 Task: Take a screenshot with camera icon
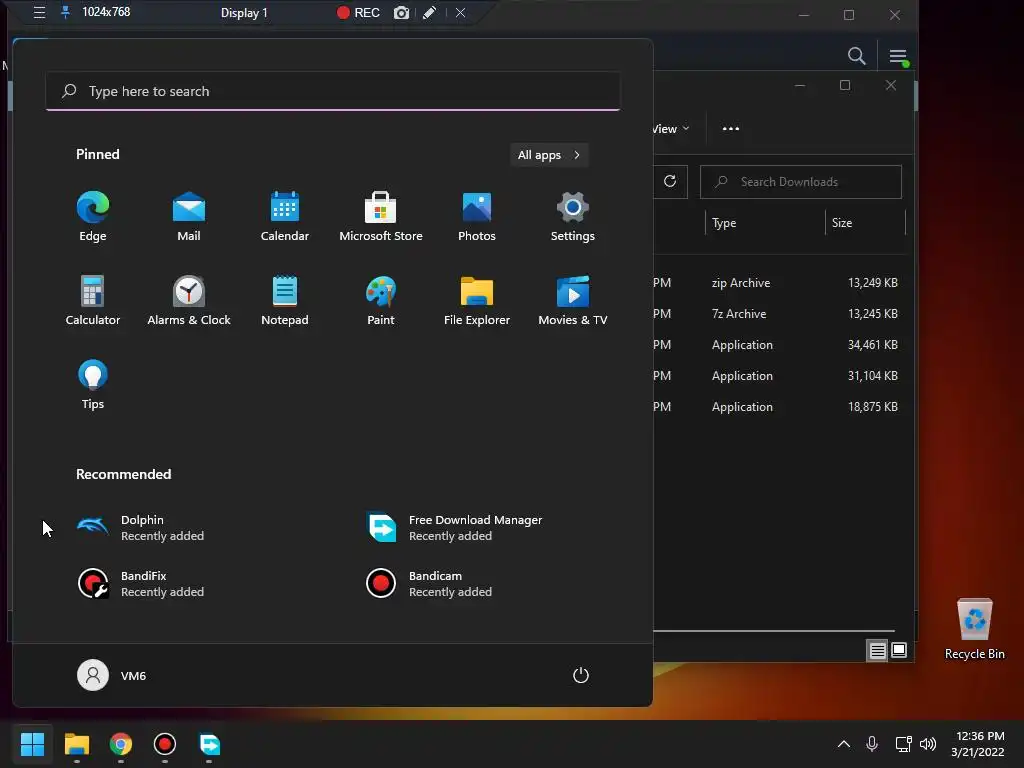401,13
